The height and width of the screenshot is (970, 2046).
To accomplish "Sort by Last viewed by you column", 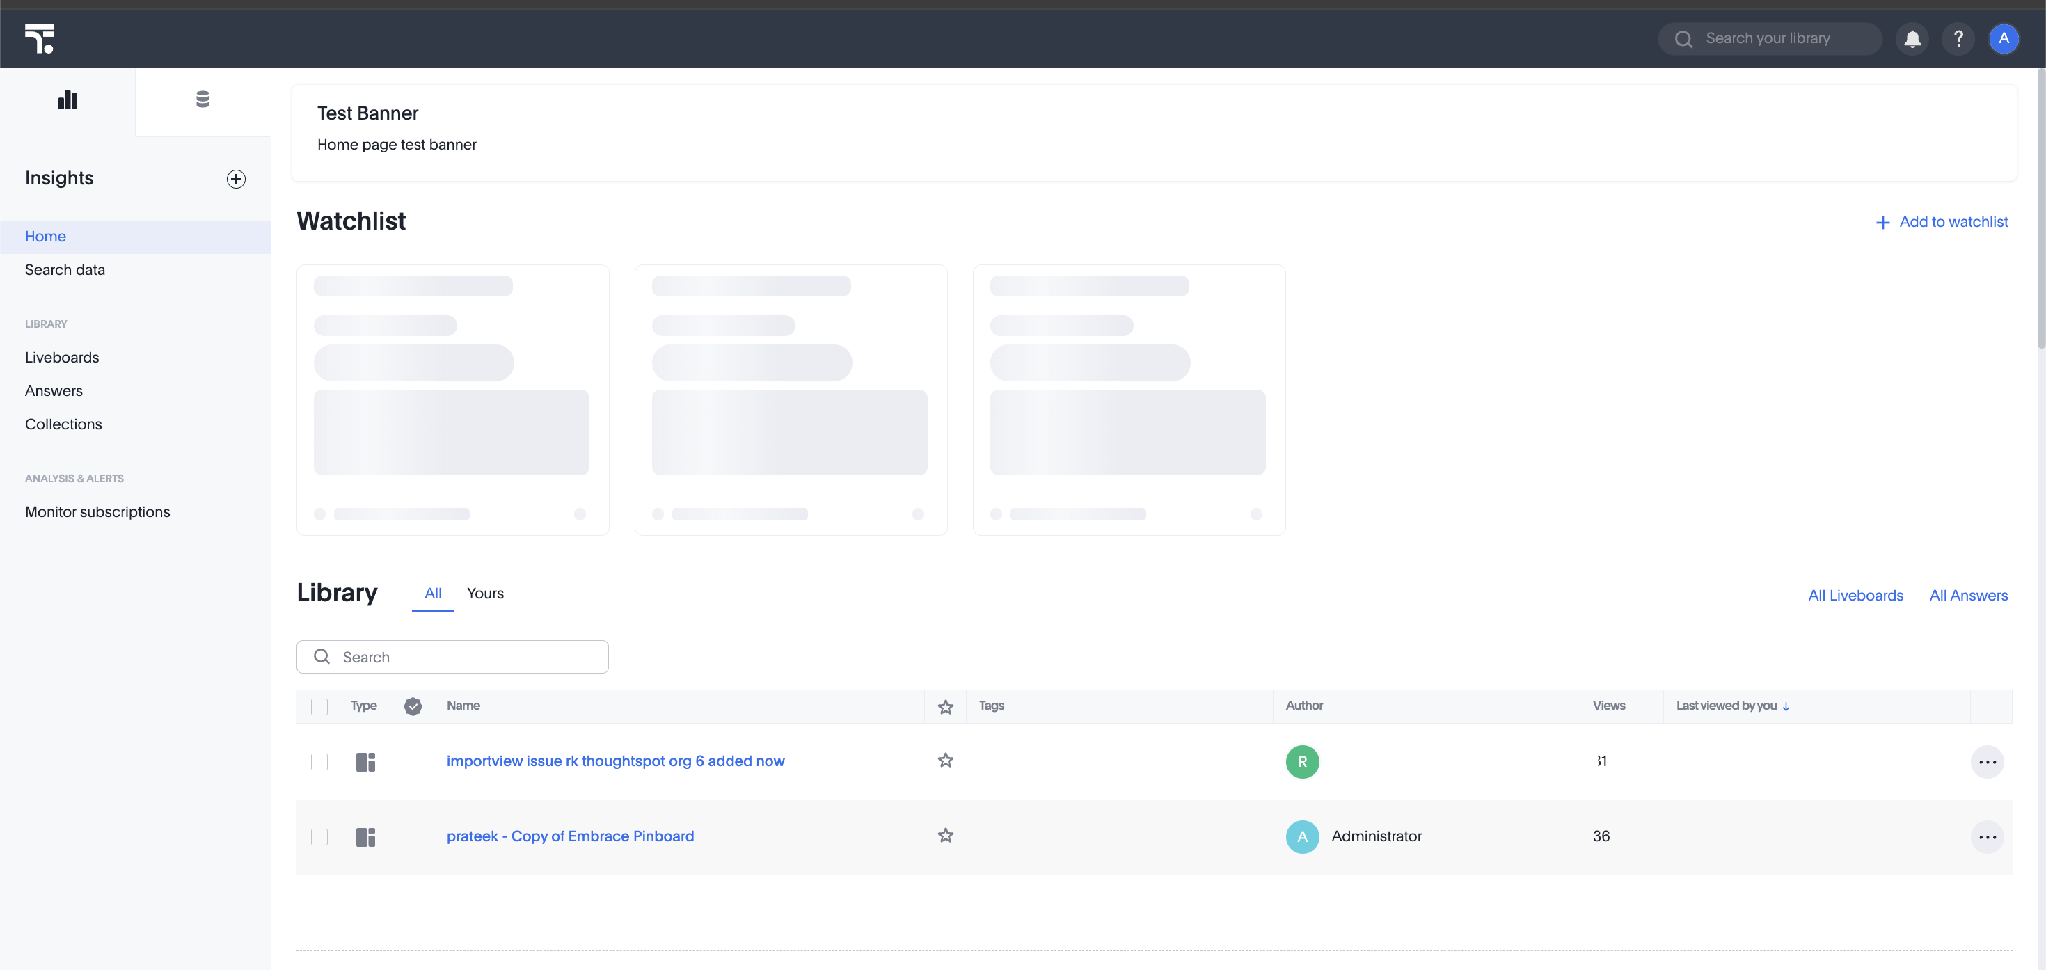I will click(x=1733, y=706).
